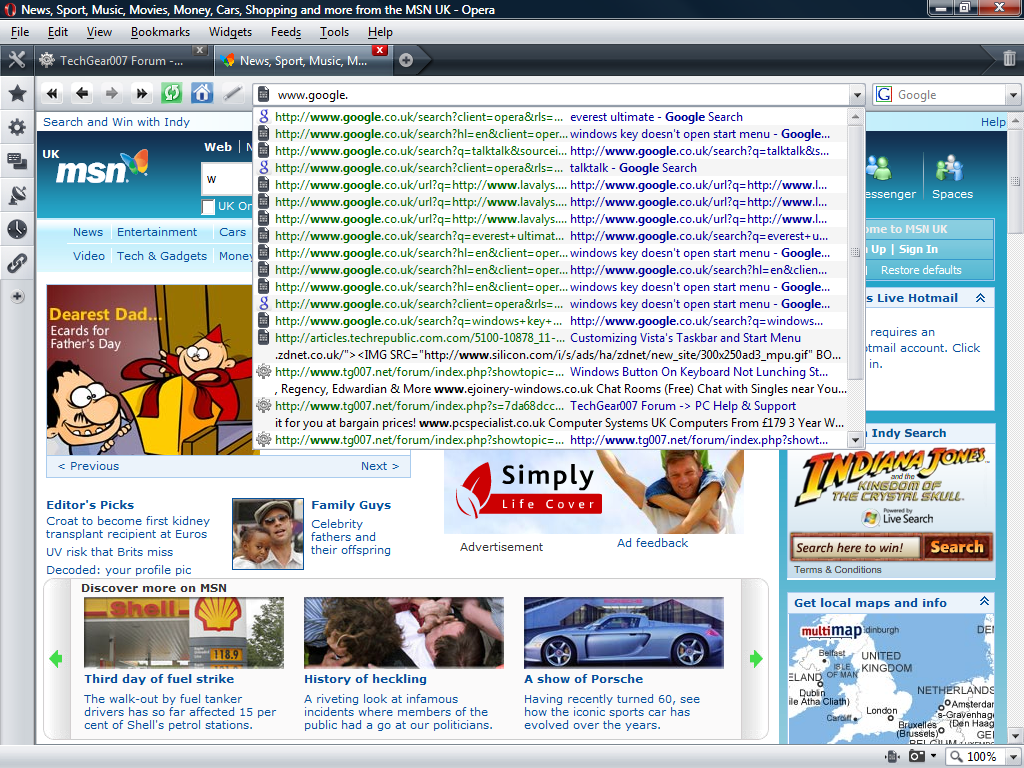The width and height of the screenshot is (1024, 768).
Task: Click the suggestion list scrollbar thumb
Action: point(855,251)
